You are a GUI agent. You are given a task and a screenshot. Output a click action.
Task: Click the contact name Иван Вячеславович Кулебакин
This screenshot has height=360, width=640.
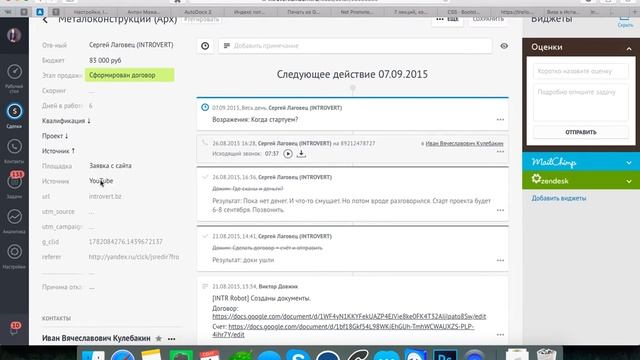(96, 338)
